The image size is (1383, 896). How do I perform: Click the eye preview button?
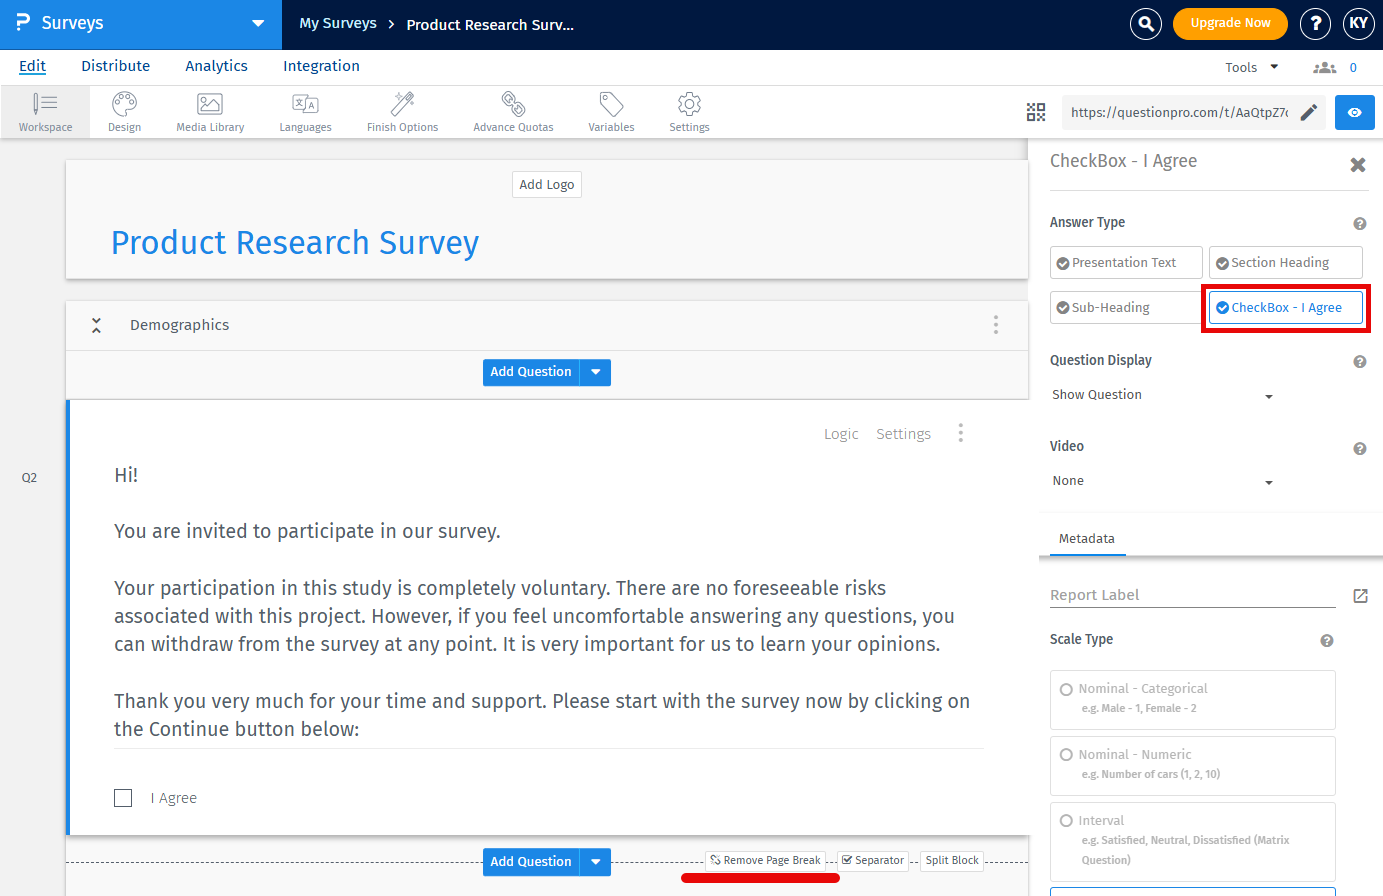(x=1354, y=112)
